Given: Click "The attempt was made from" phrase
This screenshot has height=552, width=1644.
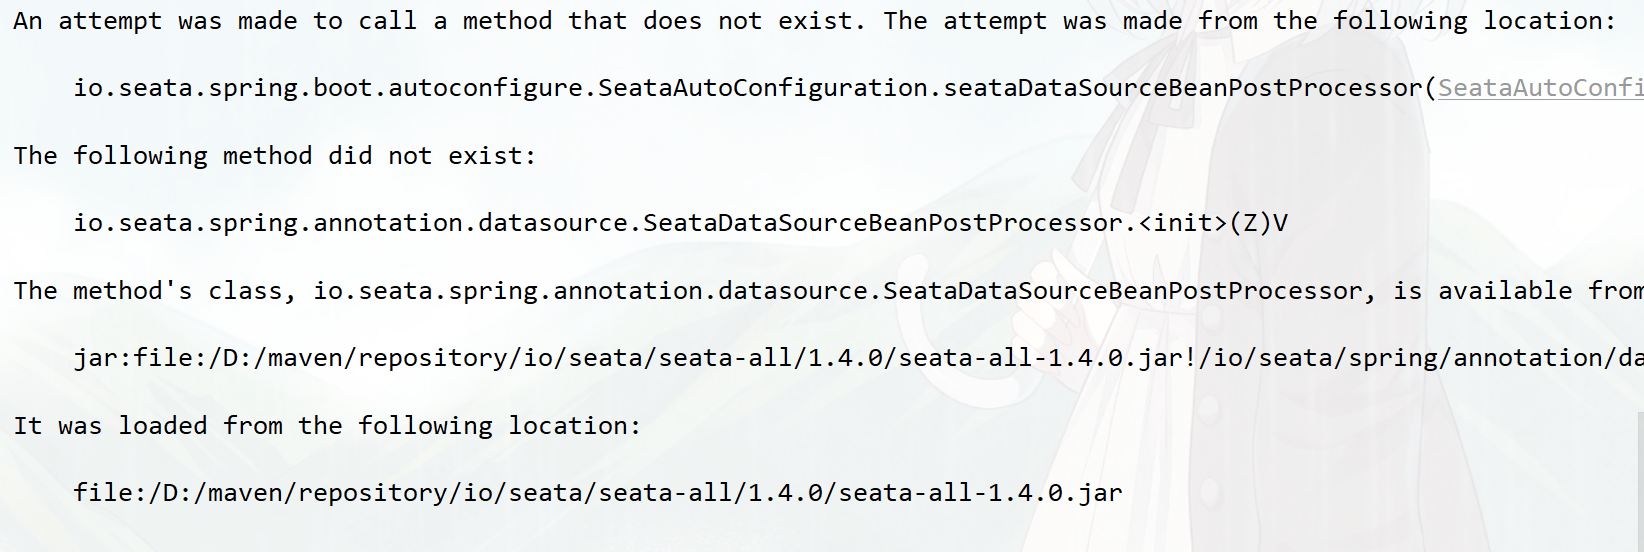Looking at the screenshot, I should (1071, 21).
